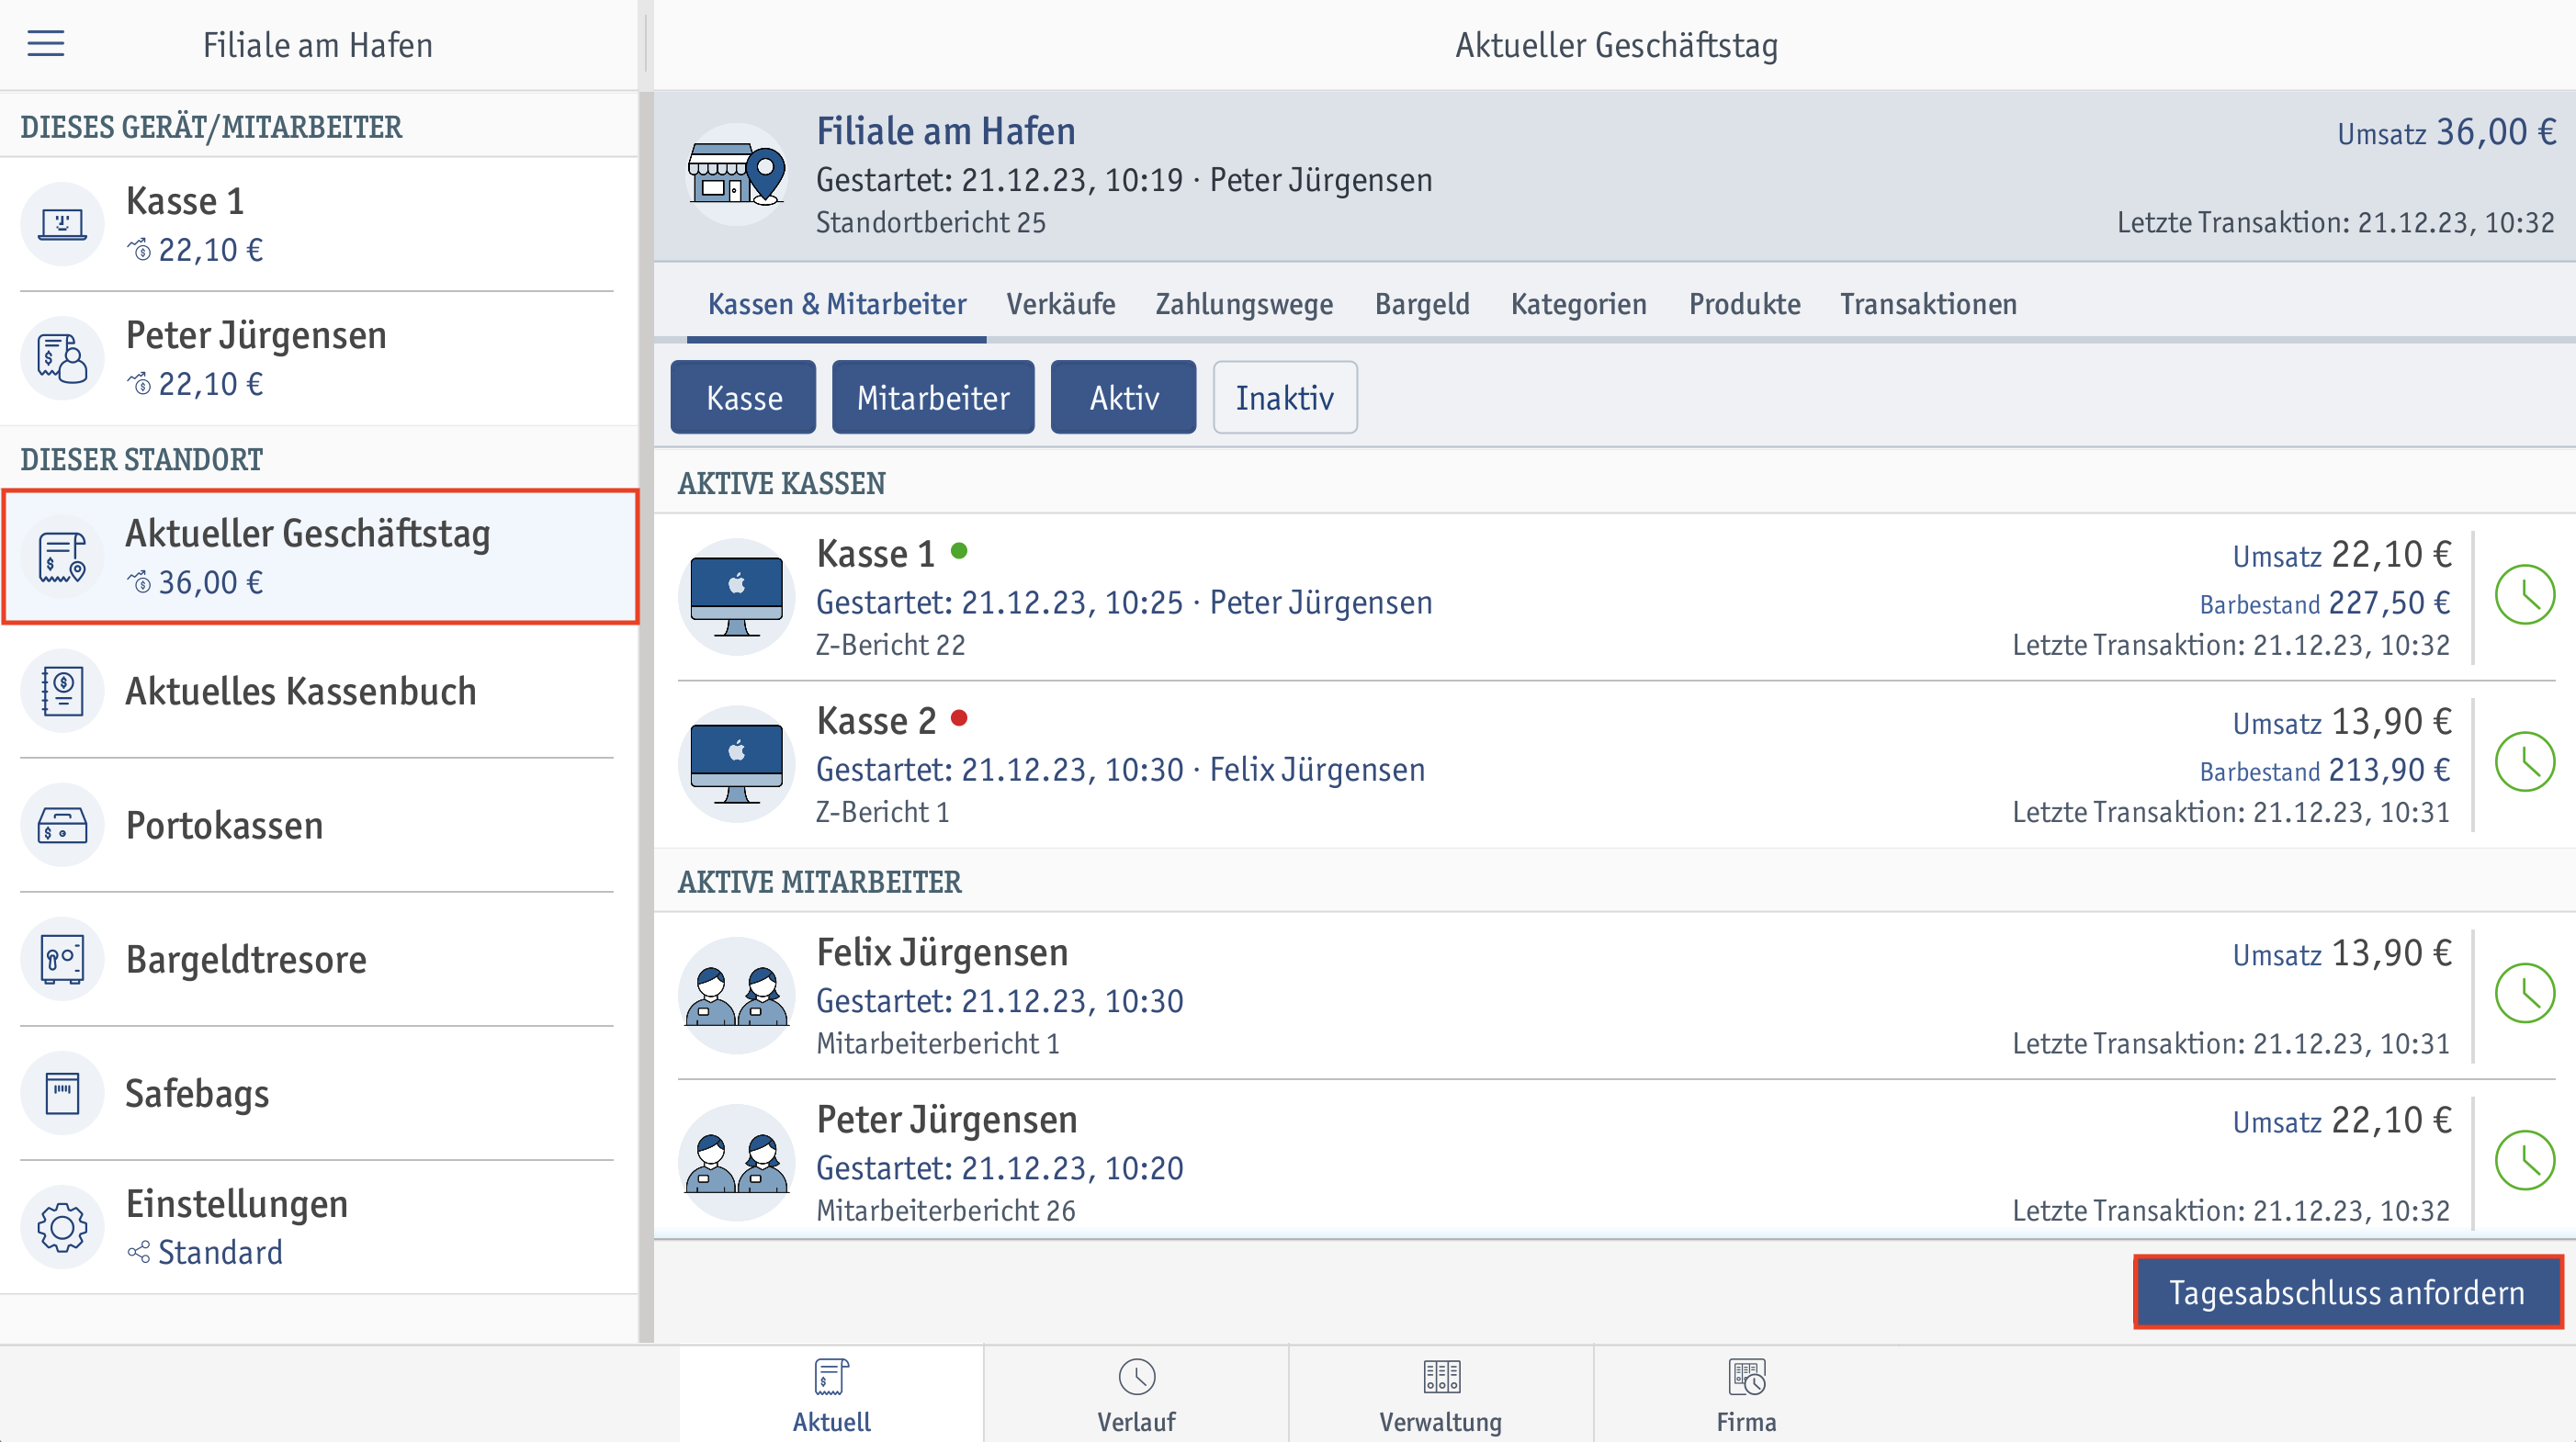This screenshot has width=2576, height=1442.
Task: Open Einstellungen Standard entry
Action: click(x=319, y=1227)
